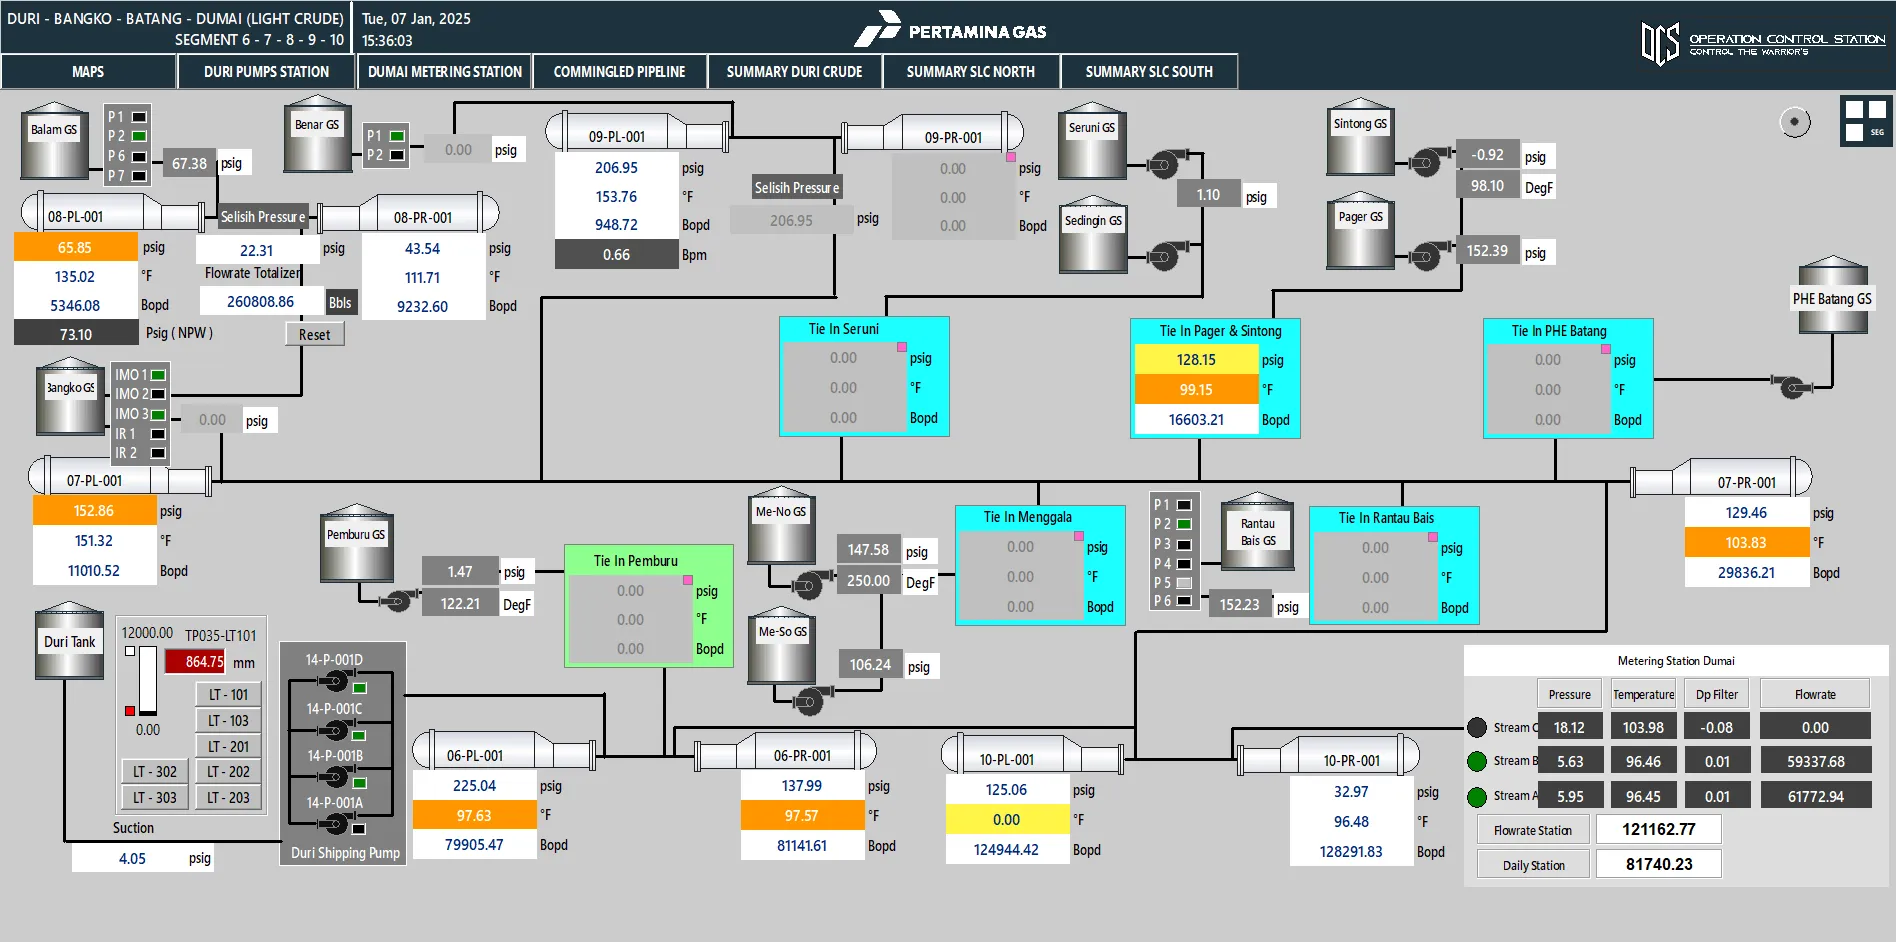Switch to Dumai Metering Station tab

tap(444, 72)
